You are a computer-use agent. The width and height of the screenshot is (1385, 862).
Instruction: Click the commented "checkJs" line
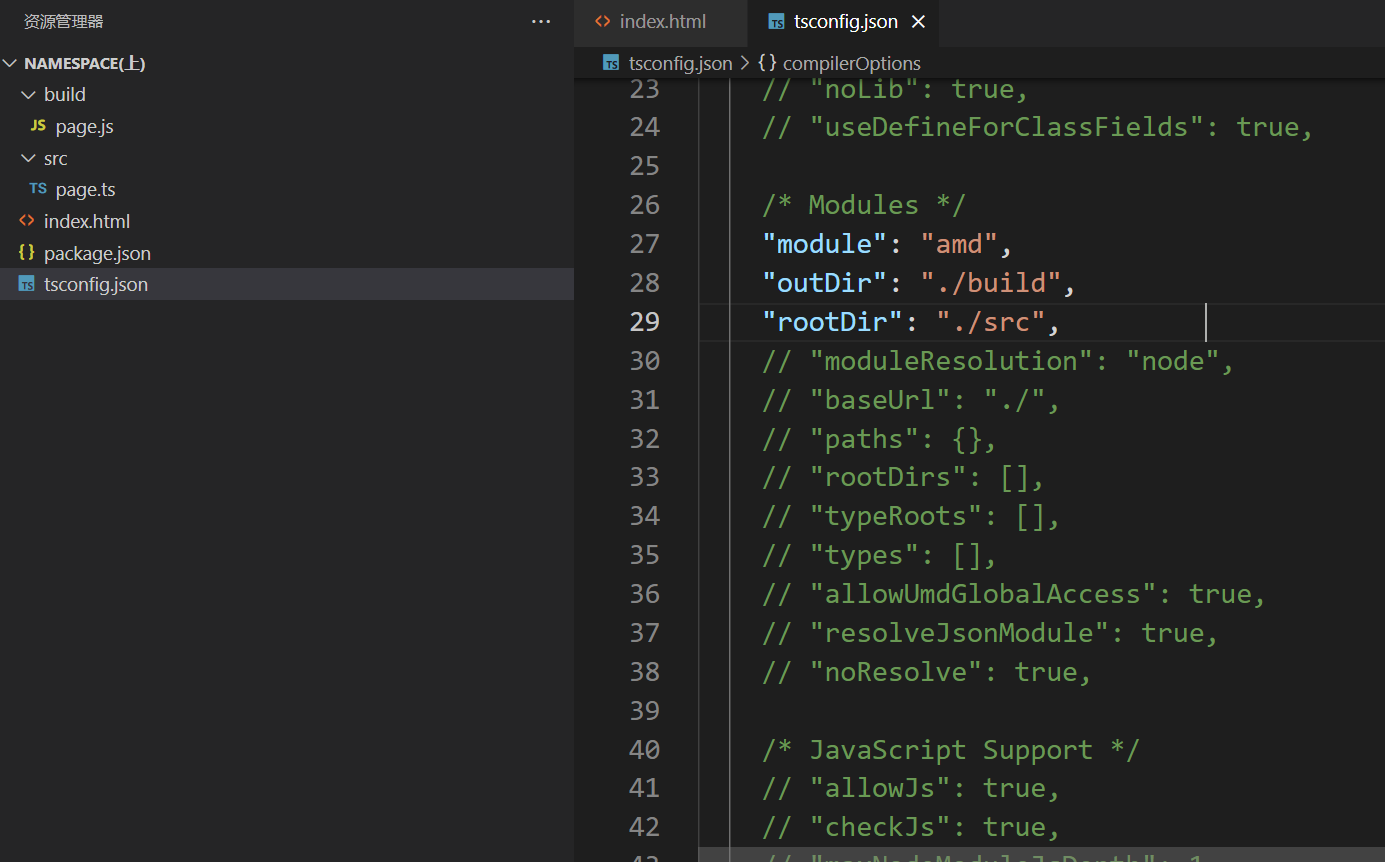coord(911,828)
